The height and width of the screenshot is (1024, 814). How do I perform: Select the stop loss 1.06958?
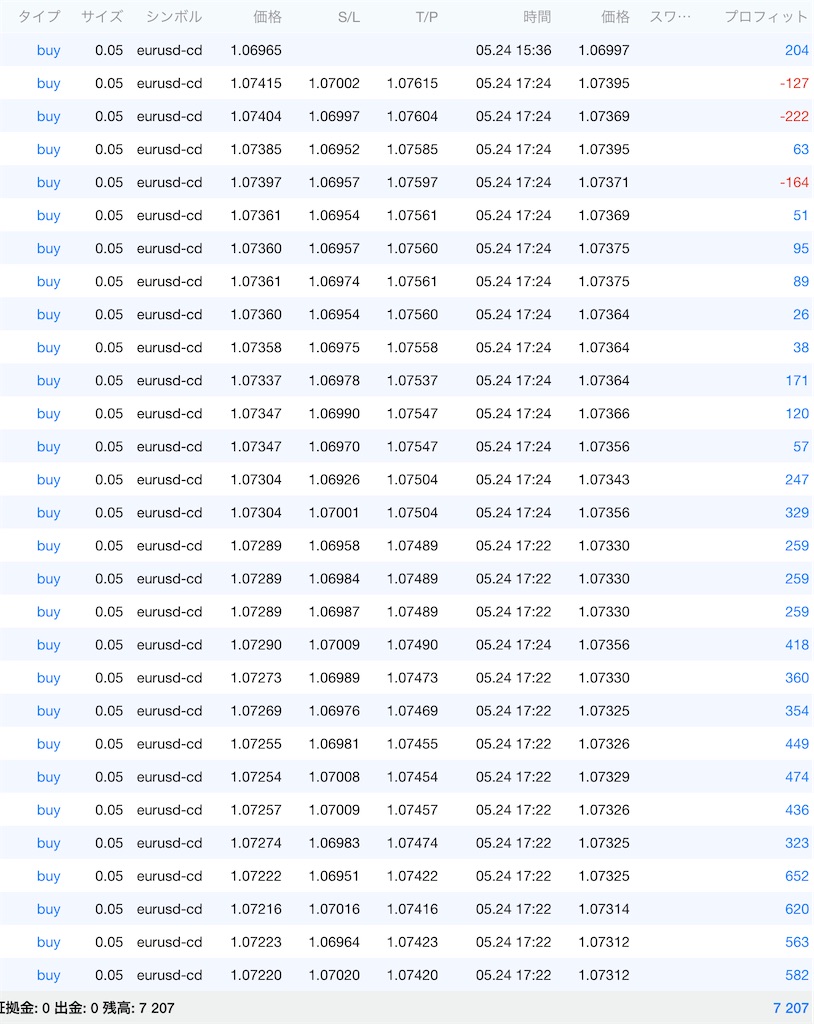(x=334, y=546)
